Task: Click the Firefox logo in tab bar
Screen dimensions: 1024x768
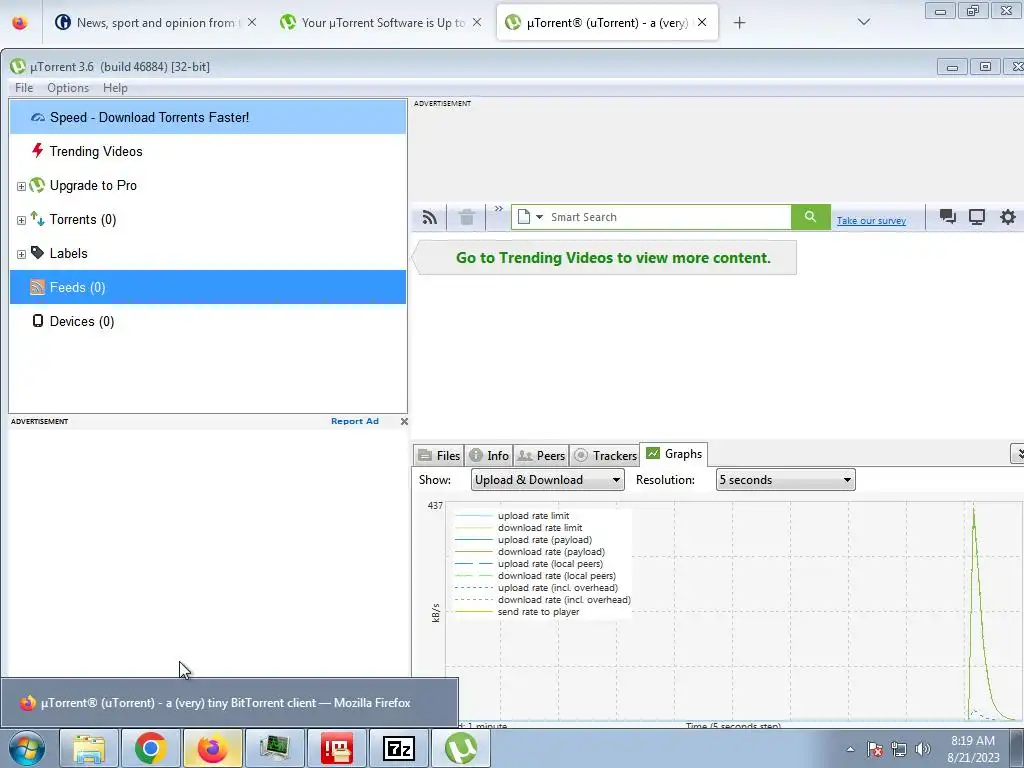Action: coord(20,23)
